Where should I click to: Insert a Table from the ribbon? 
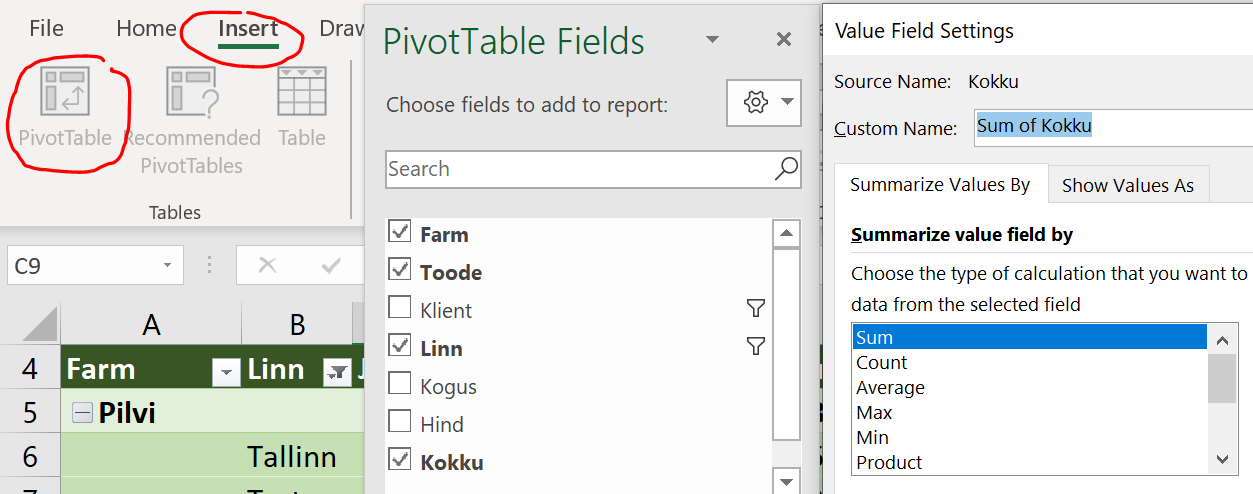point(301,92)
